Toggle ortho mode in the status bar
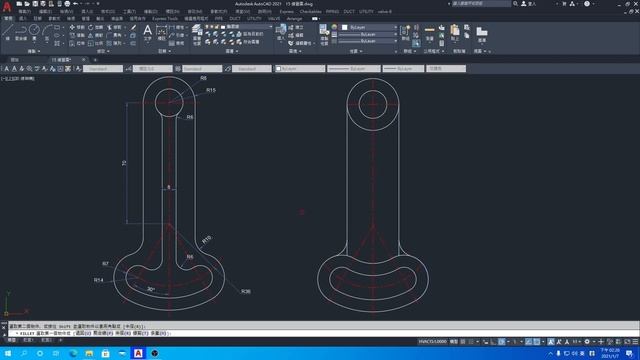Image resolution: width=640 pixels, height=360 pixels. [x=494, y=342]
